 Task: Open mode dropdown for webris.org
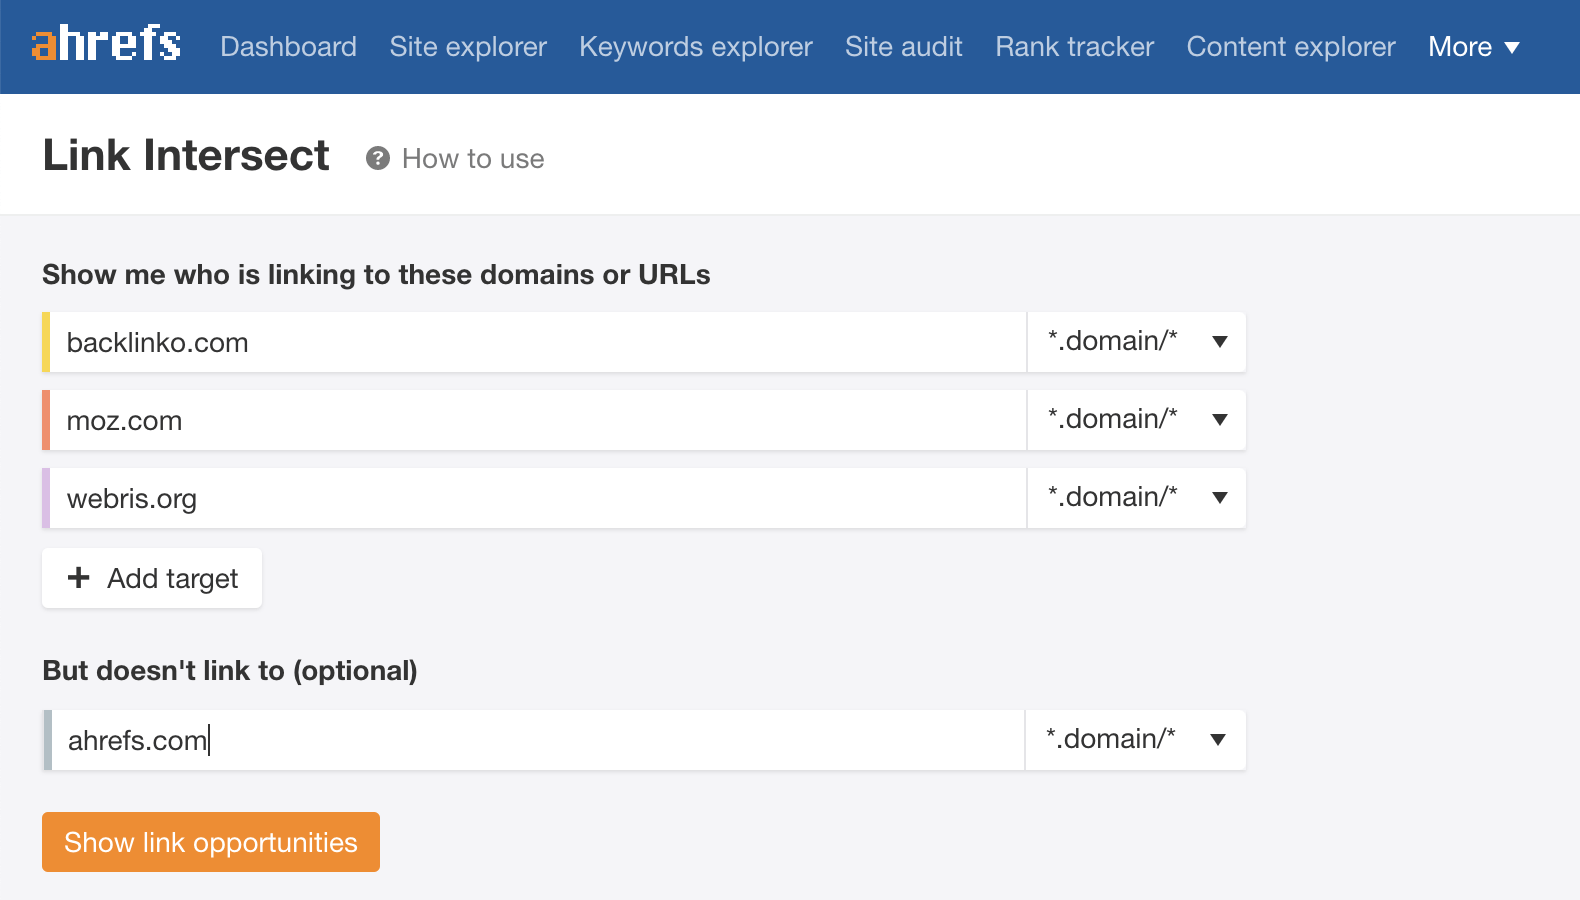[x=1137, y=498]
